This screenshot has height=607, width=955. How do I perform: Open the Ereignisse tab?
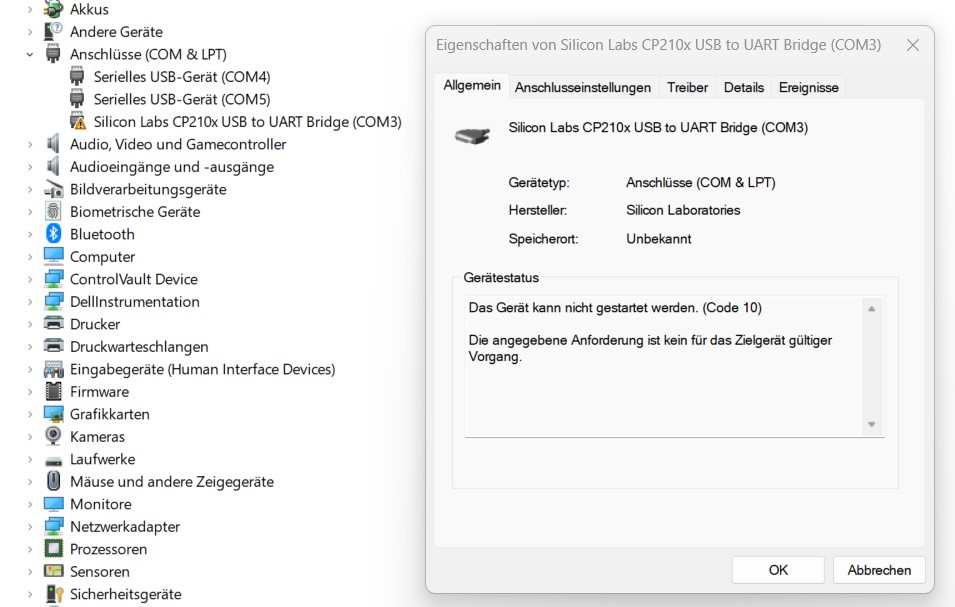tap(808, 88)
